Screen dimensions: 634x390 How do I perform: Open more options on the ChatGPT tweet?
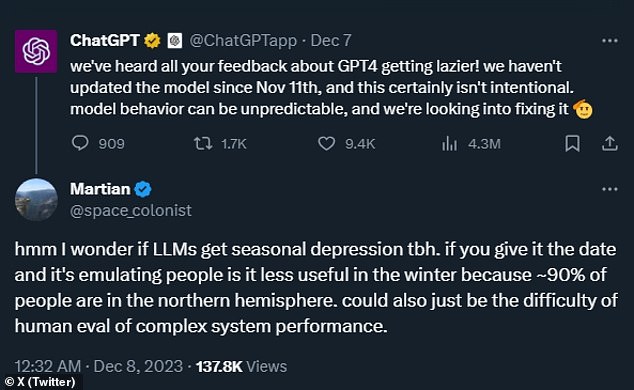(610, 40)
